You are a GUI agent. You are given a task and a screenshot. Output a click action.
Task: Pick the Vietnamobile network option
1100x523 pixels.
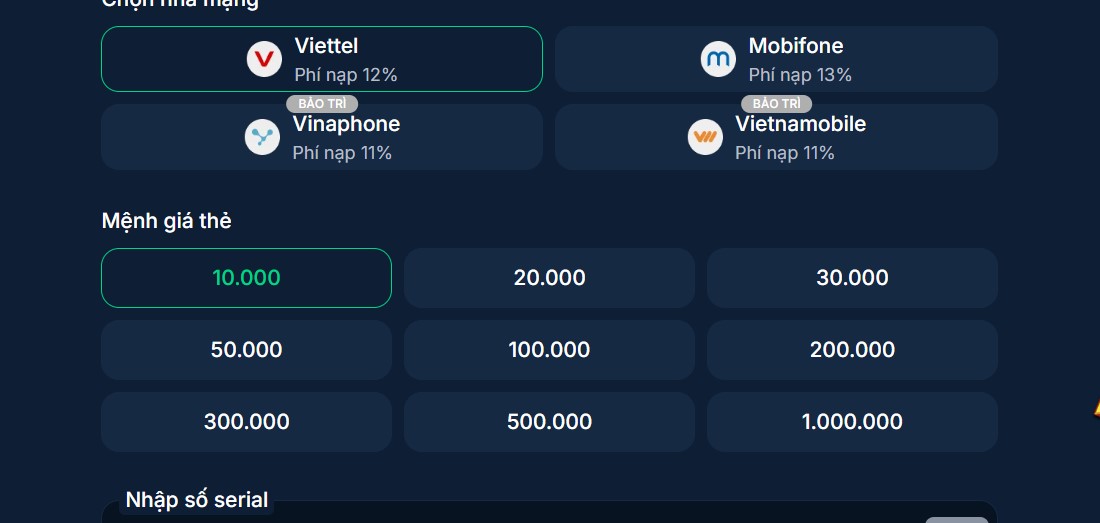pyautogui.click(x=776, y=139)
